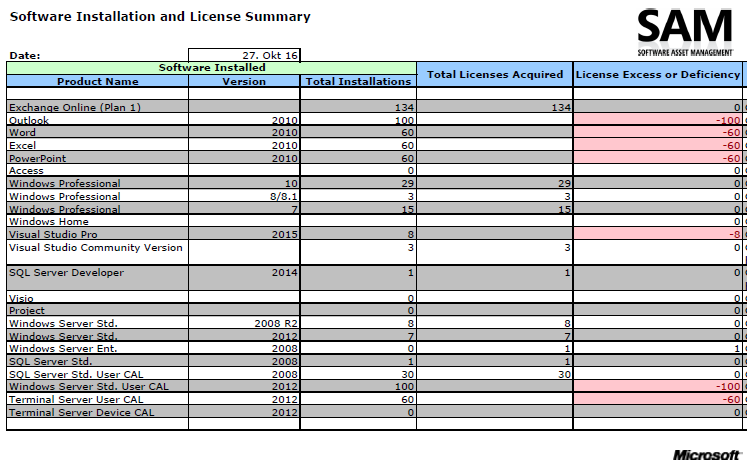The height and width of the screenshot is (469, 747).
Task: Select Windows Professional version 8/8.1 cell
Action: click(244, 196)
